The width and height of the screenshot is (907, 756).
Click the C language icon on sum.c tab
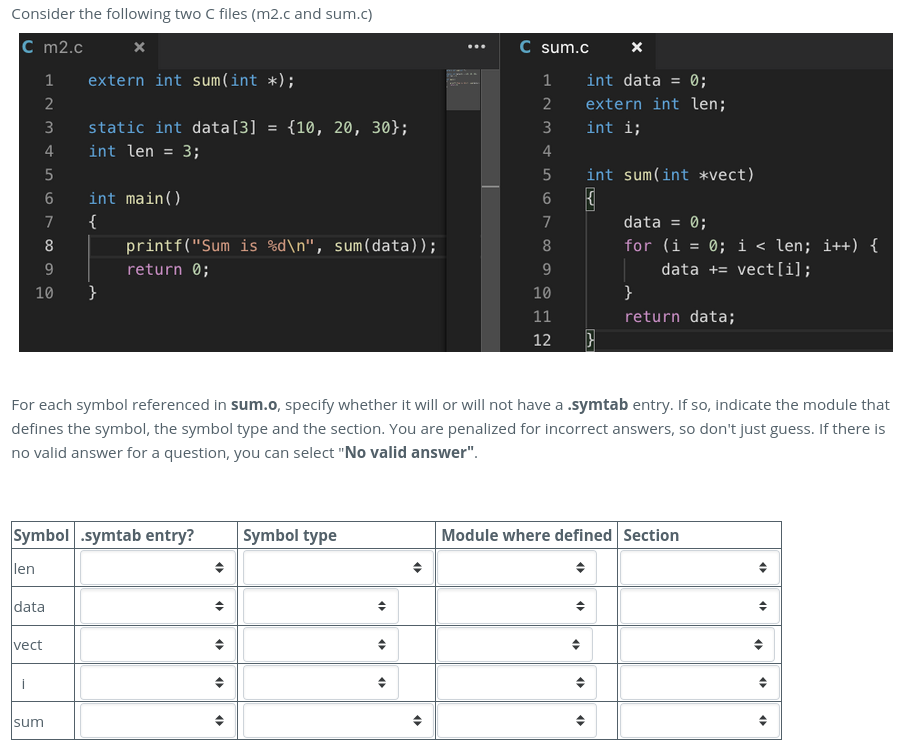click(x=524, y=47)
